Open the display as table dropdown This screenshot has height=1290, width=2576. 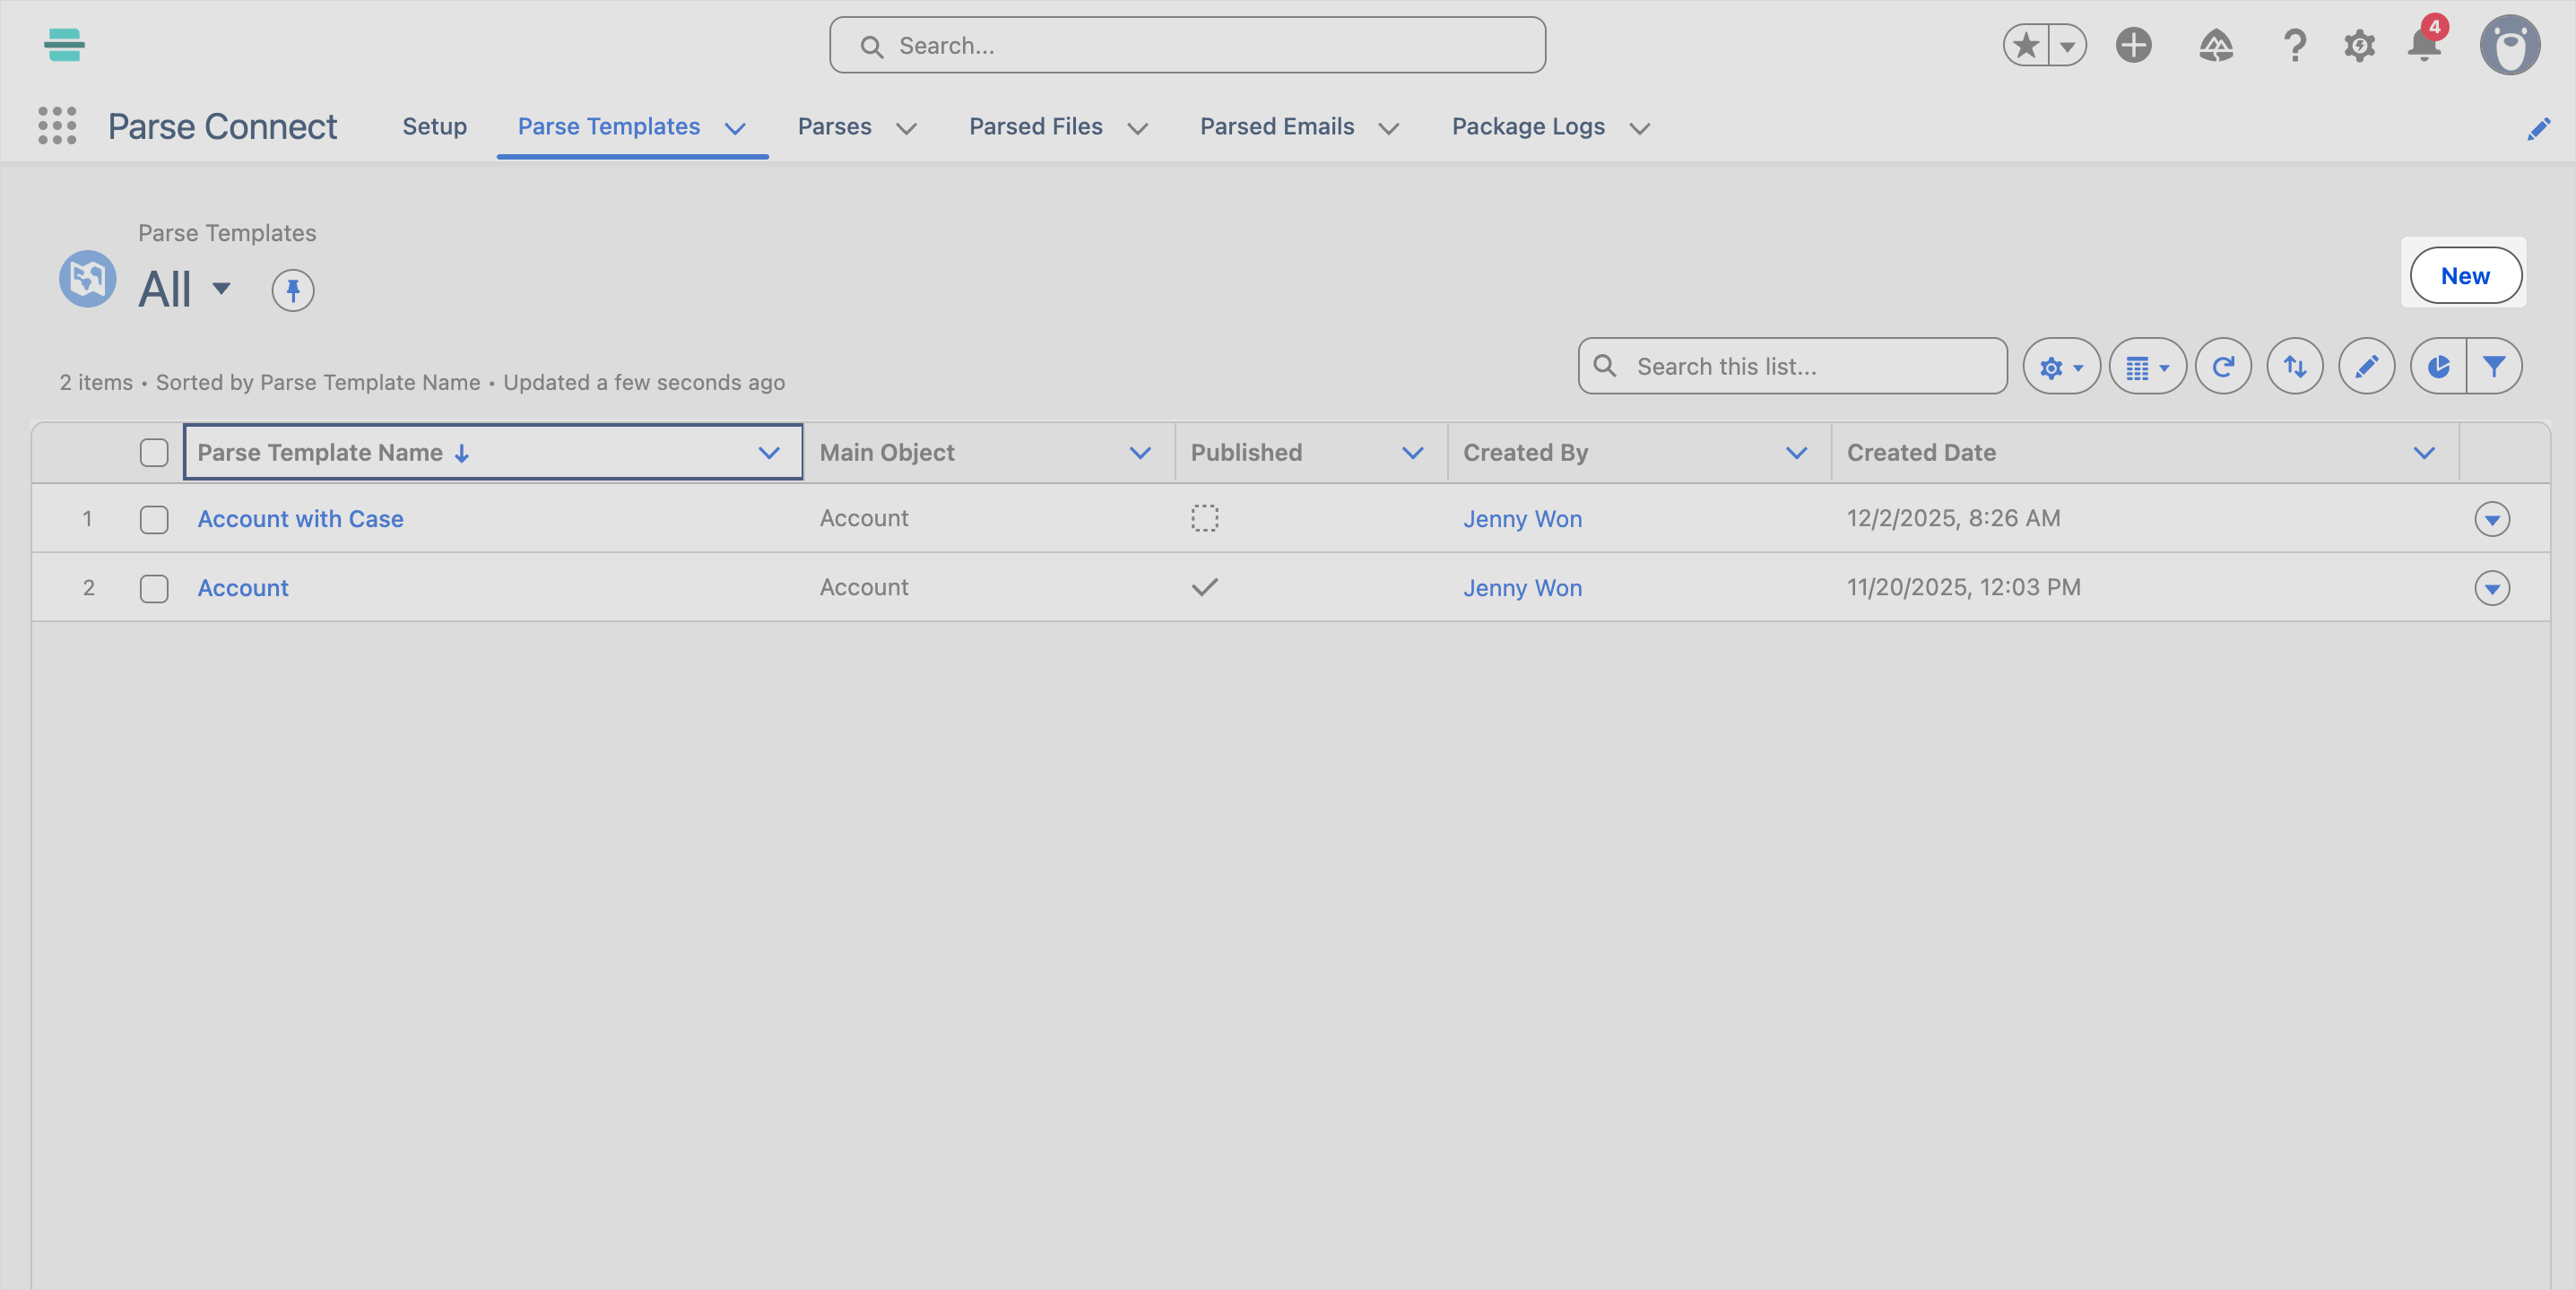[2147, 366]
